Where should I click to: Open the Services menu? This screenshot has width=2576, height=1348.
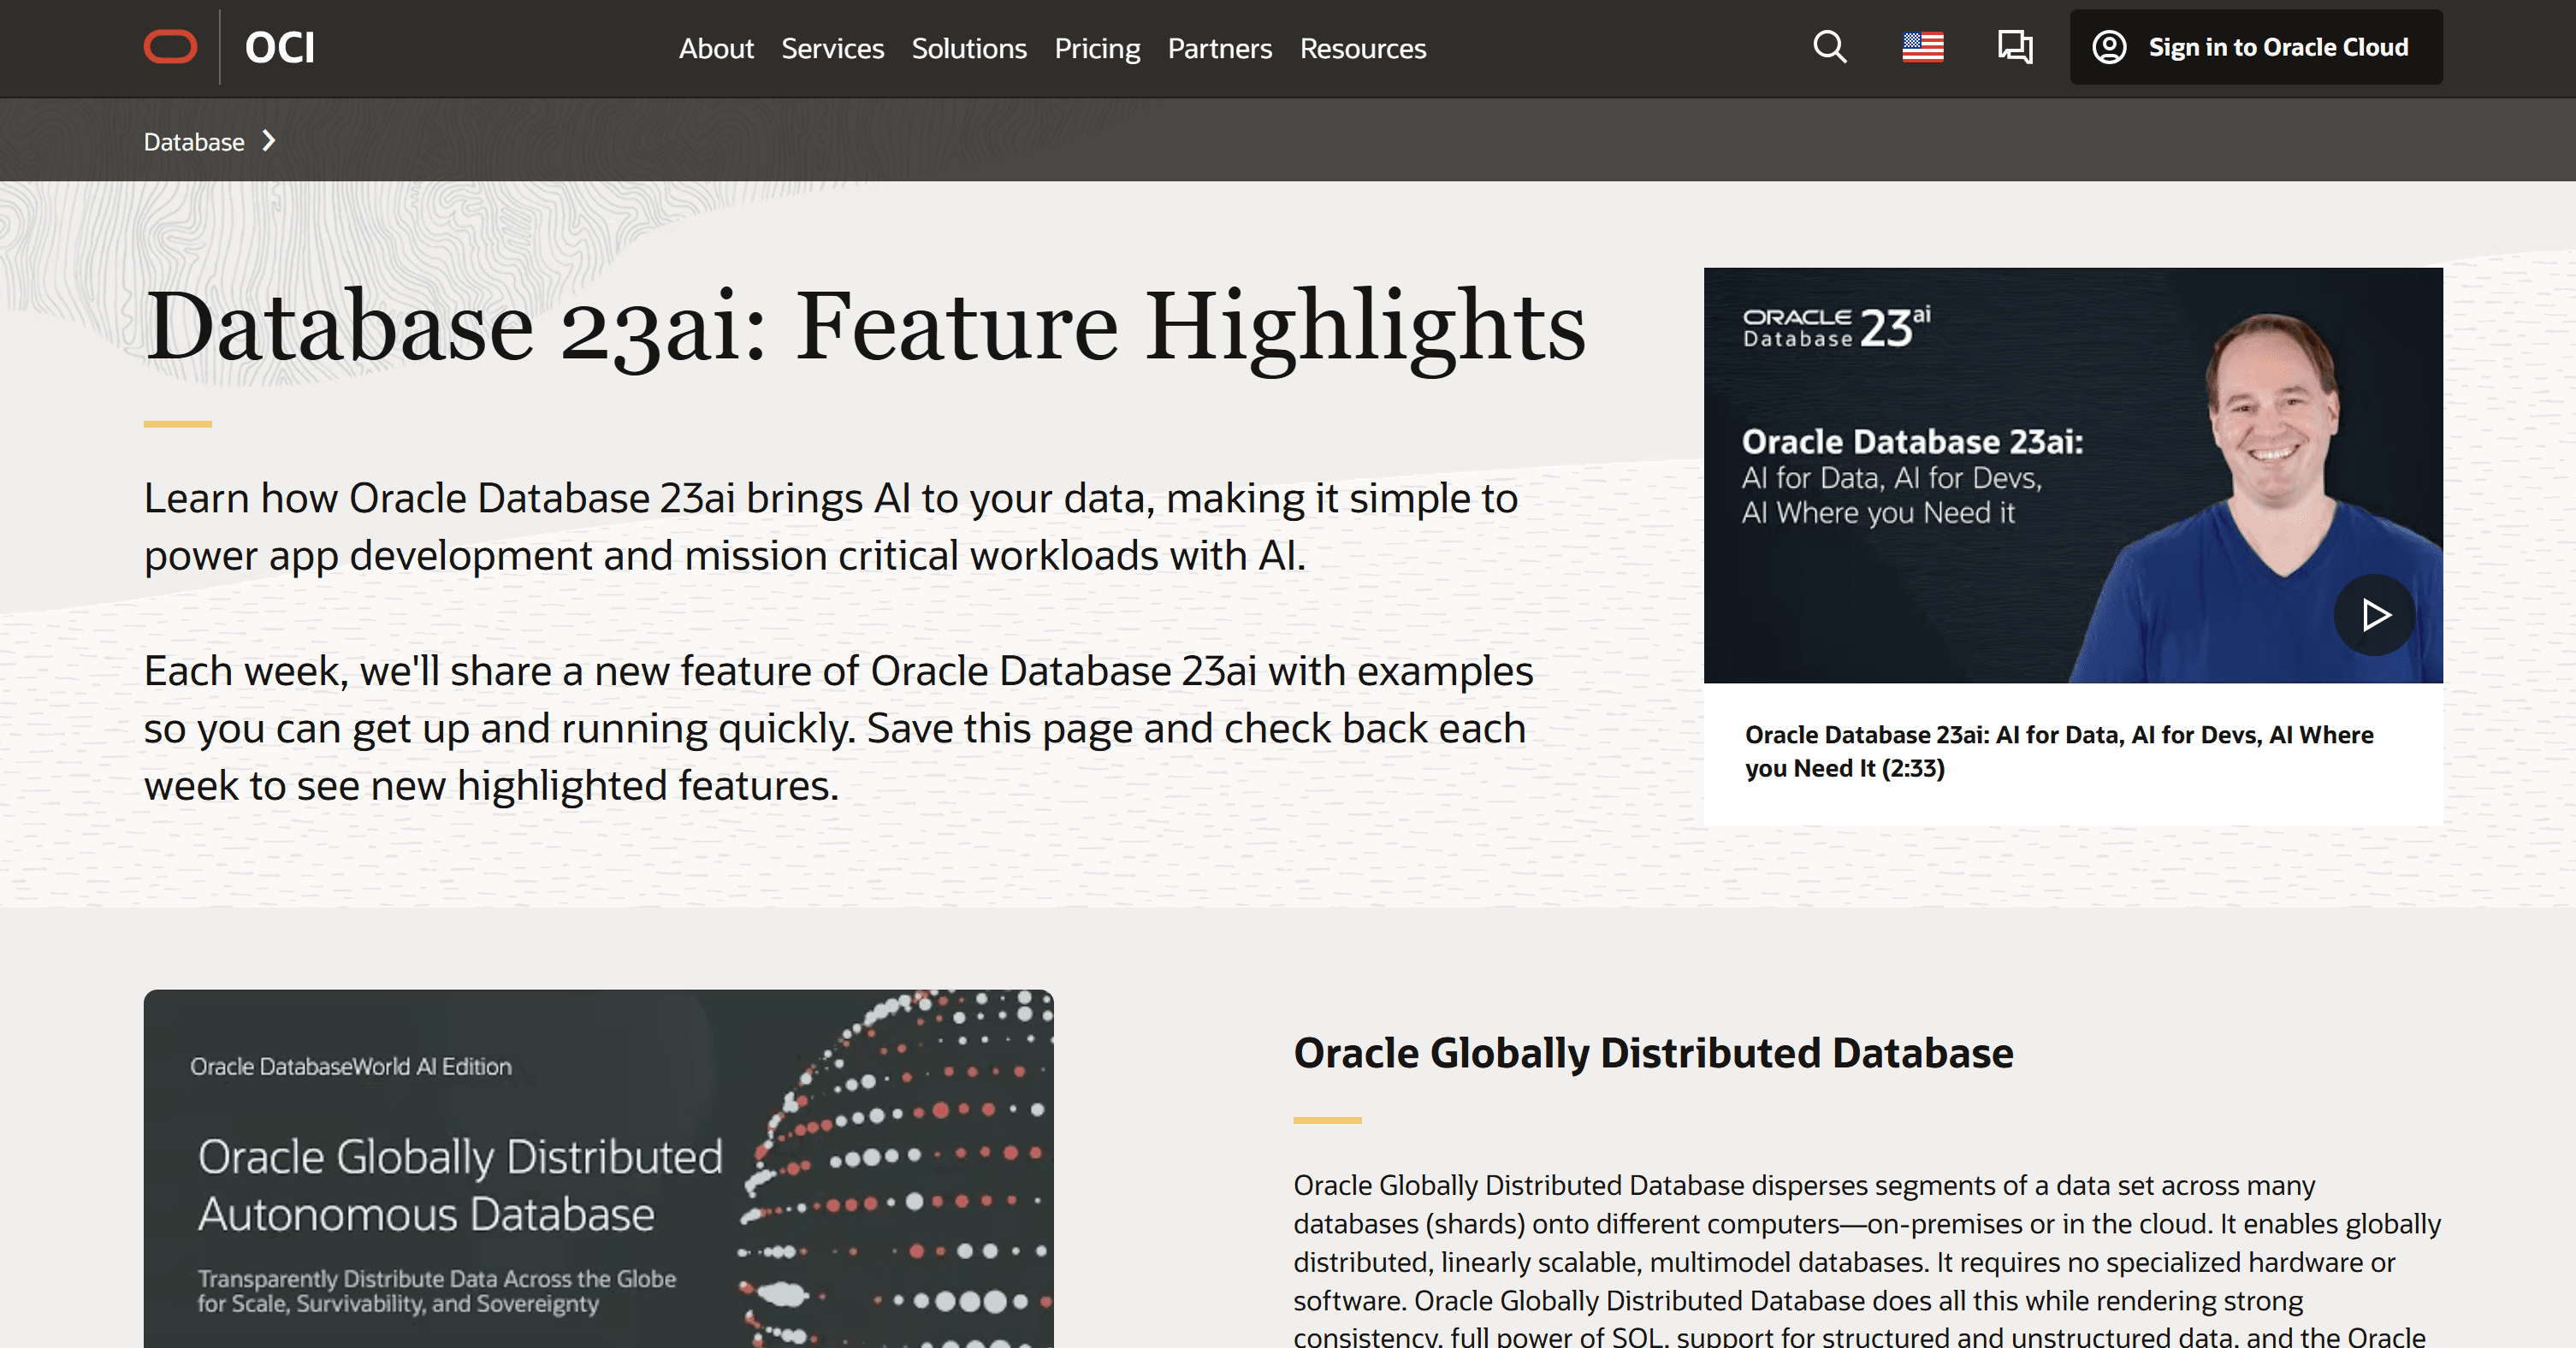click(832, 48)
